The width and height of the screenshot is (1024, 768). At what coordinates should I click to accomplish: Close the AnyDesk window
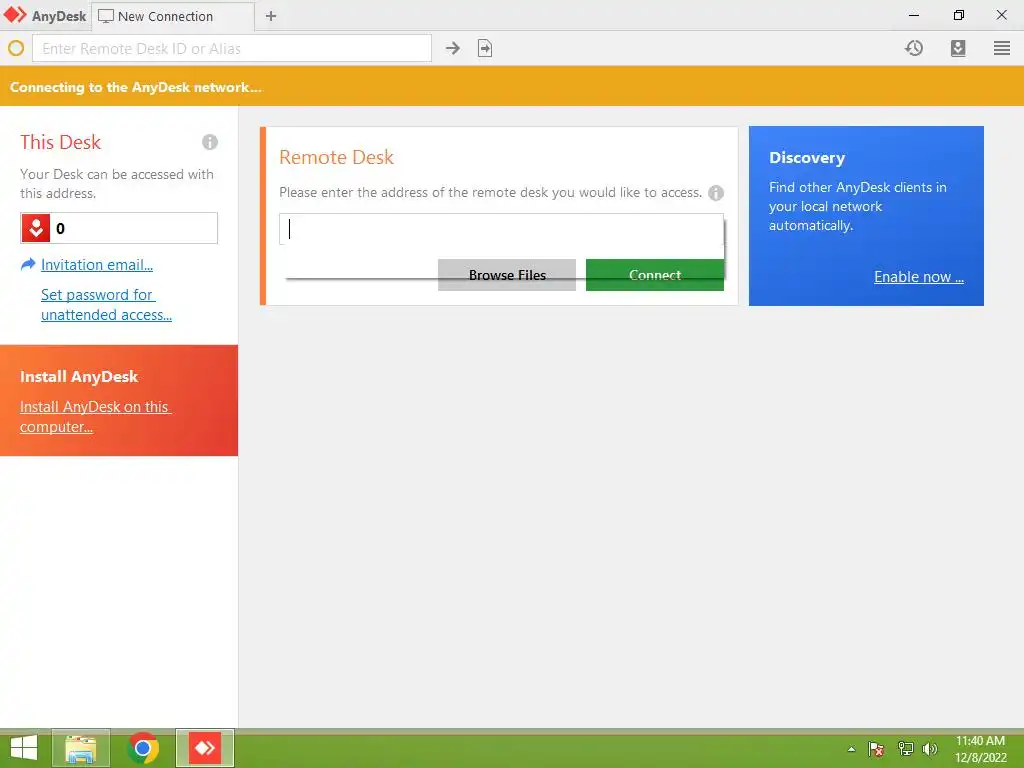1002,15
